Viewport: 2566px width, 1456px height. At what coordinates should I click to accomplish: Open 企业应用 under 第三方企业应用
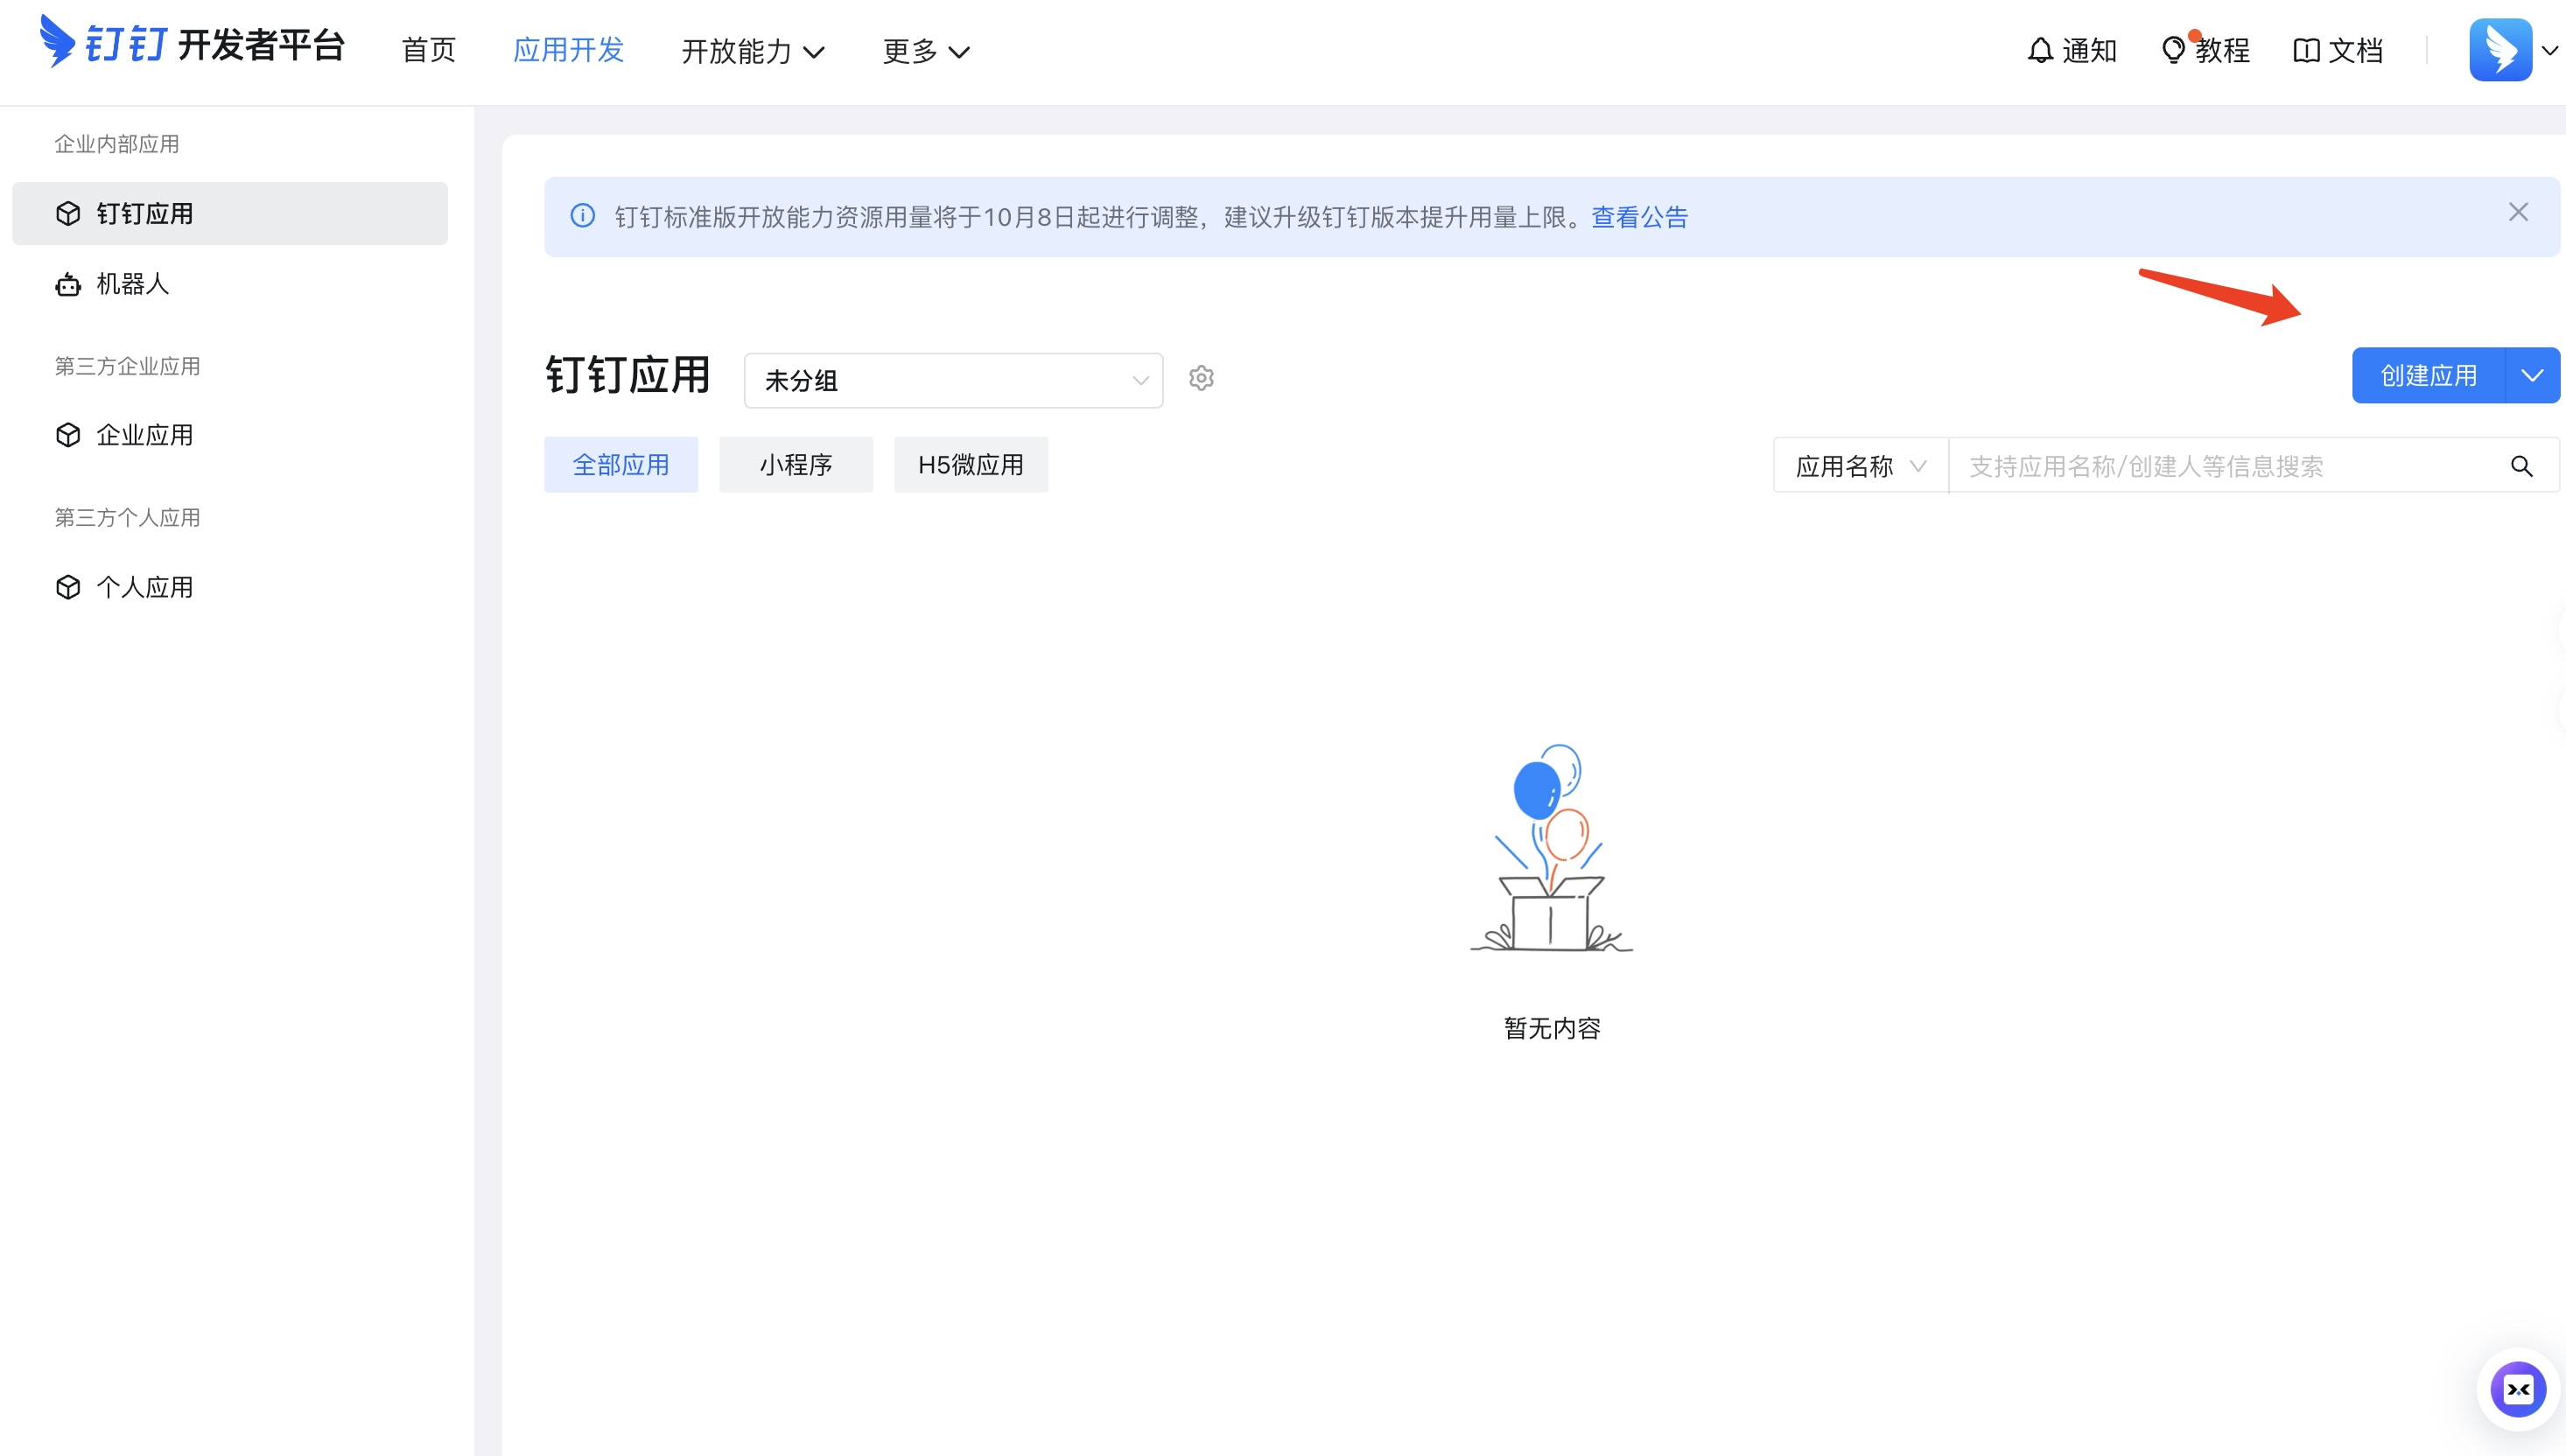(144, 435)
